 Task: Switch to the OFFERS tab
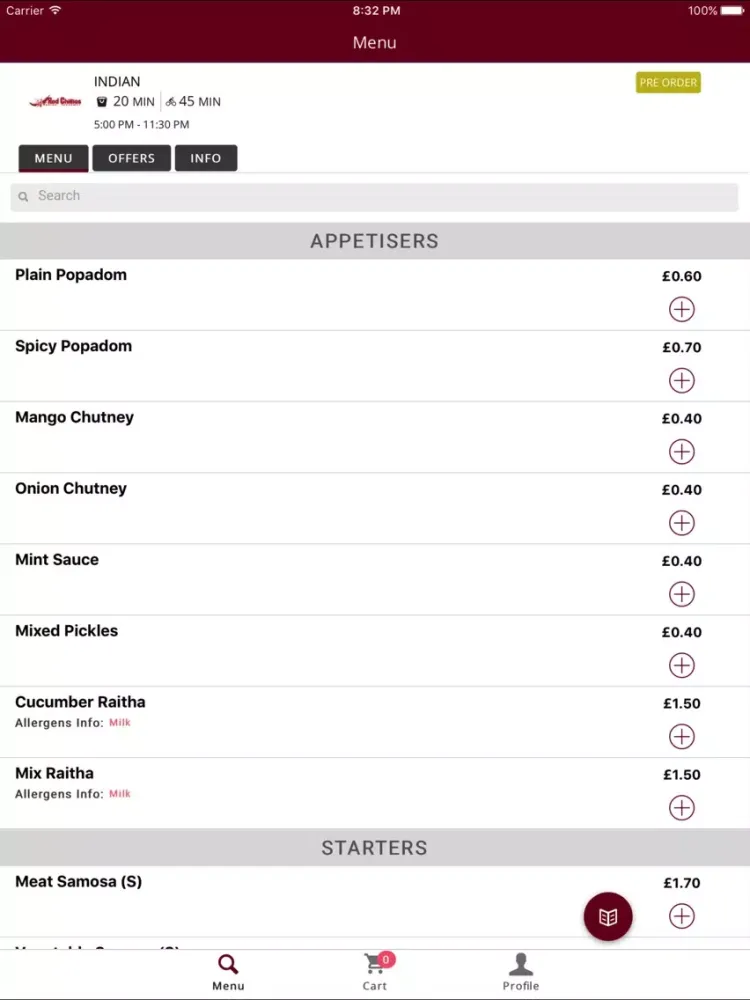coord(131,158)
